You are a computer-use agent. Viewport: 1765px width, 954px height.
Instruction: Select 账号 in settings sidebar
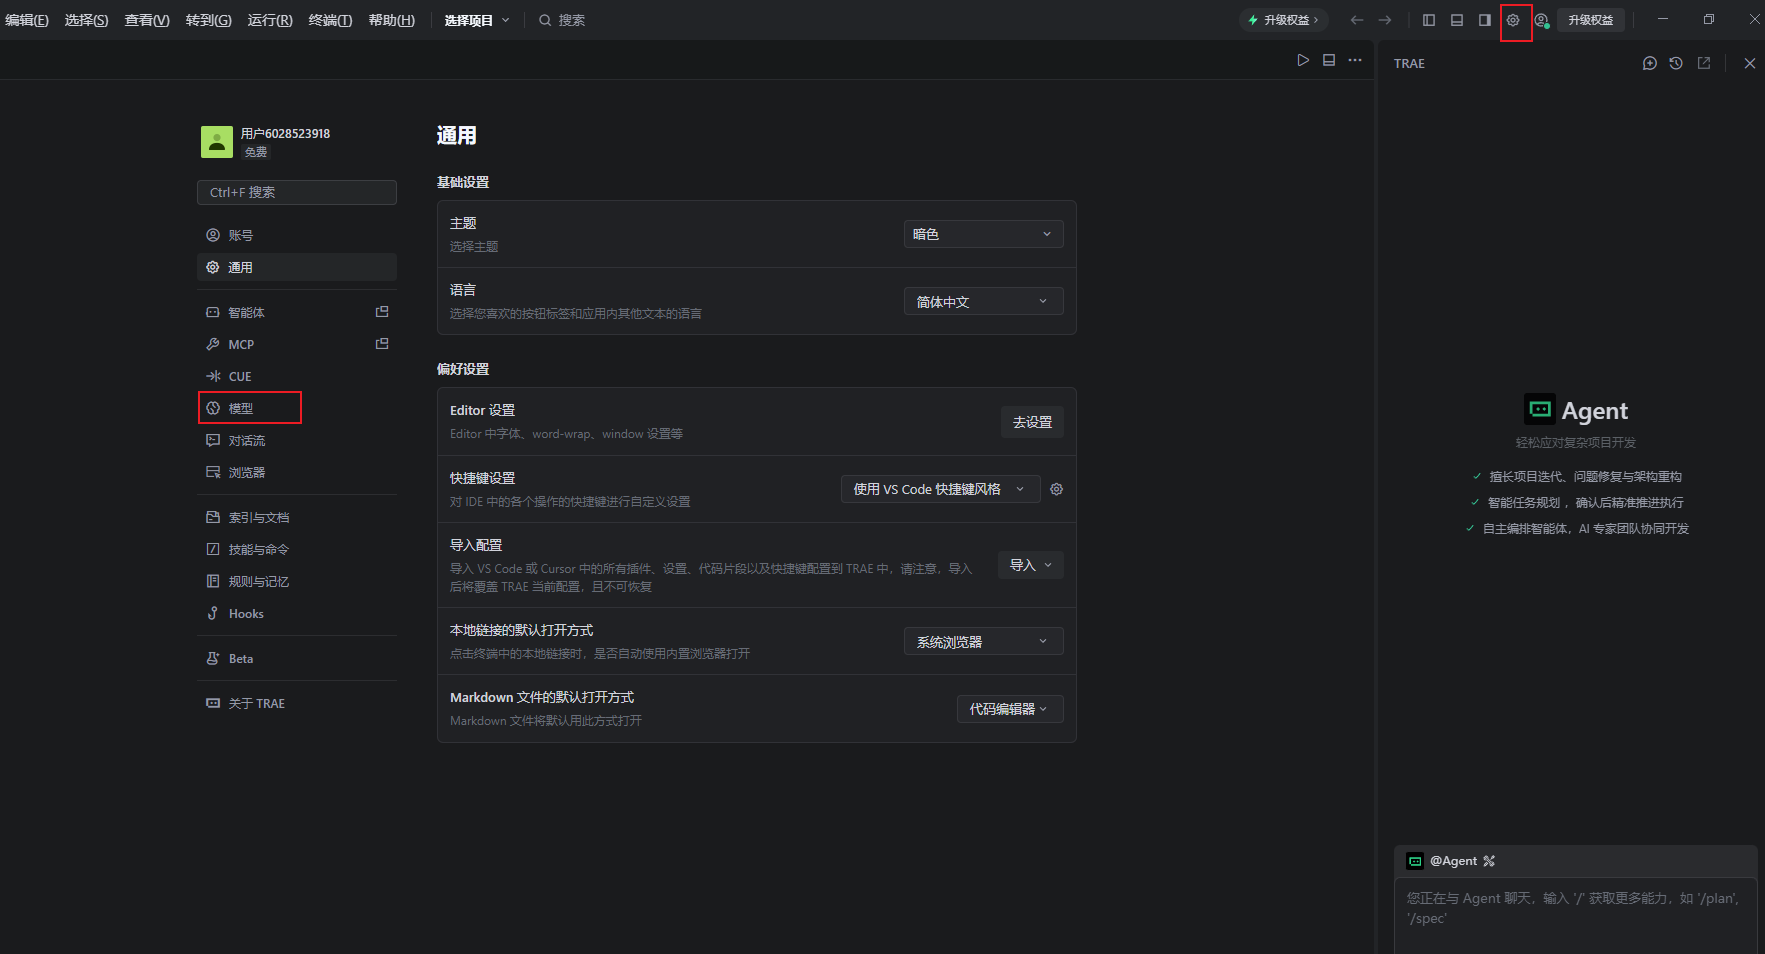(x=297, y=235)
